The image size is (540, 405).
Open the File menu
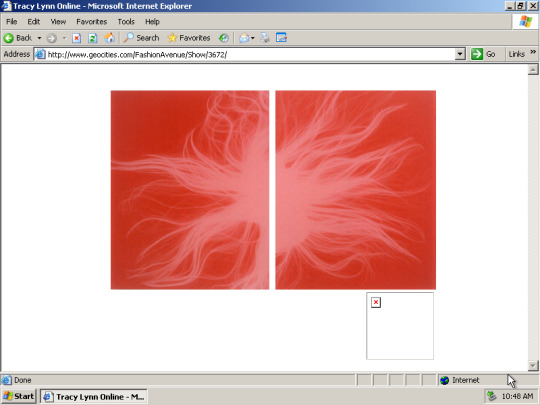pyautogui.click(x=11, y=22)
